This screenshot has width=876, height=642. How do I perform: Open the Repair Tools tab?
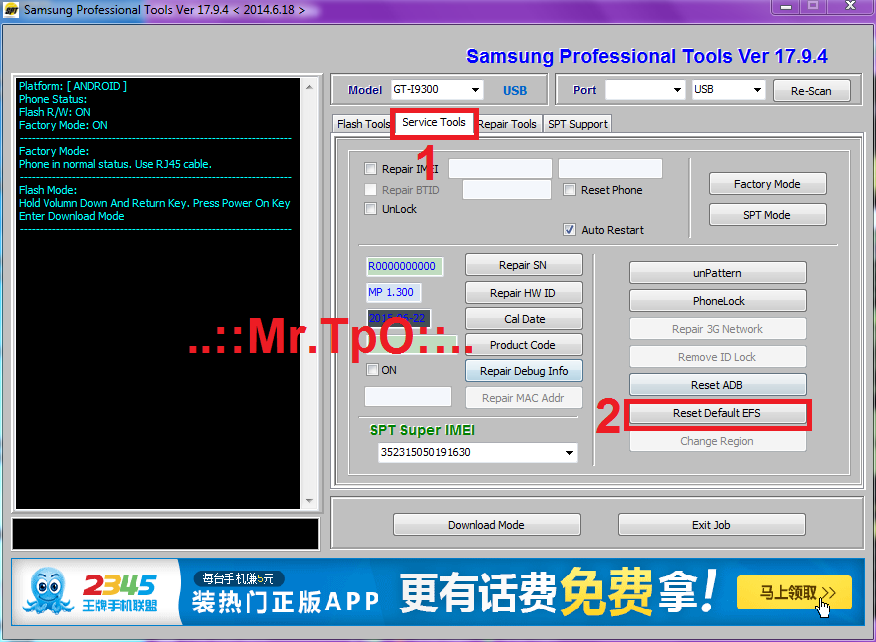[508, 124]
